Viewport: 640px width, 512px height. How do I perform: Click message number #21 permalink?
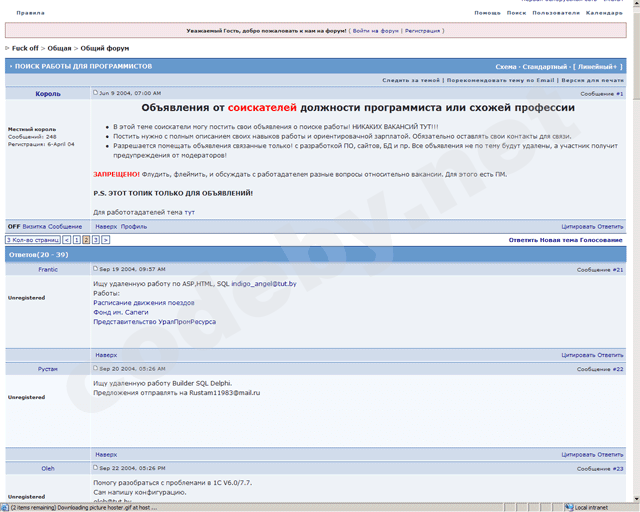[x=618, y=269]
